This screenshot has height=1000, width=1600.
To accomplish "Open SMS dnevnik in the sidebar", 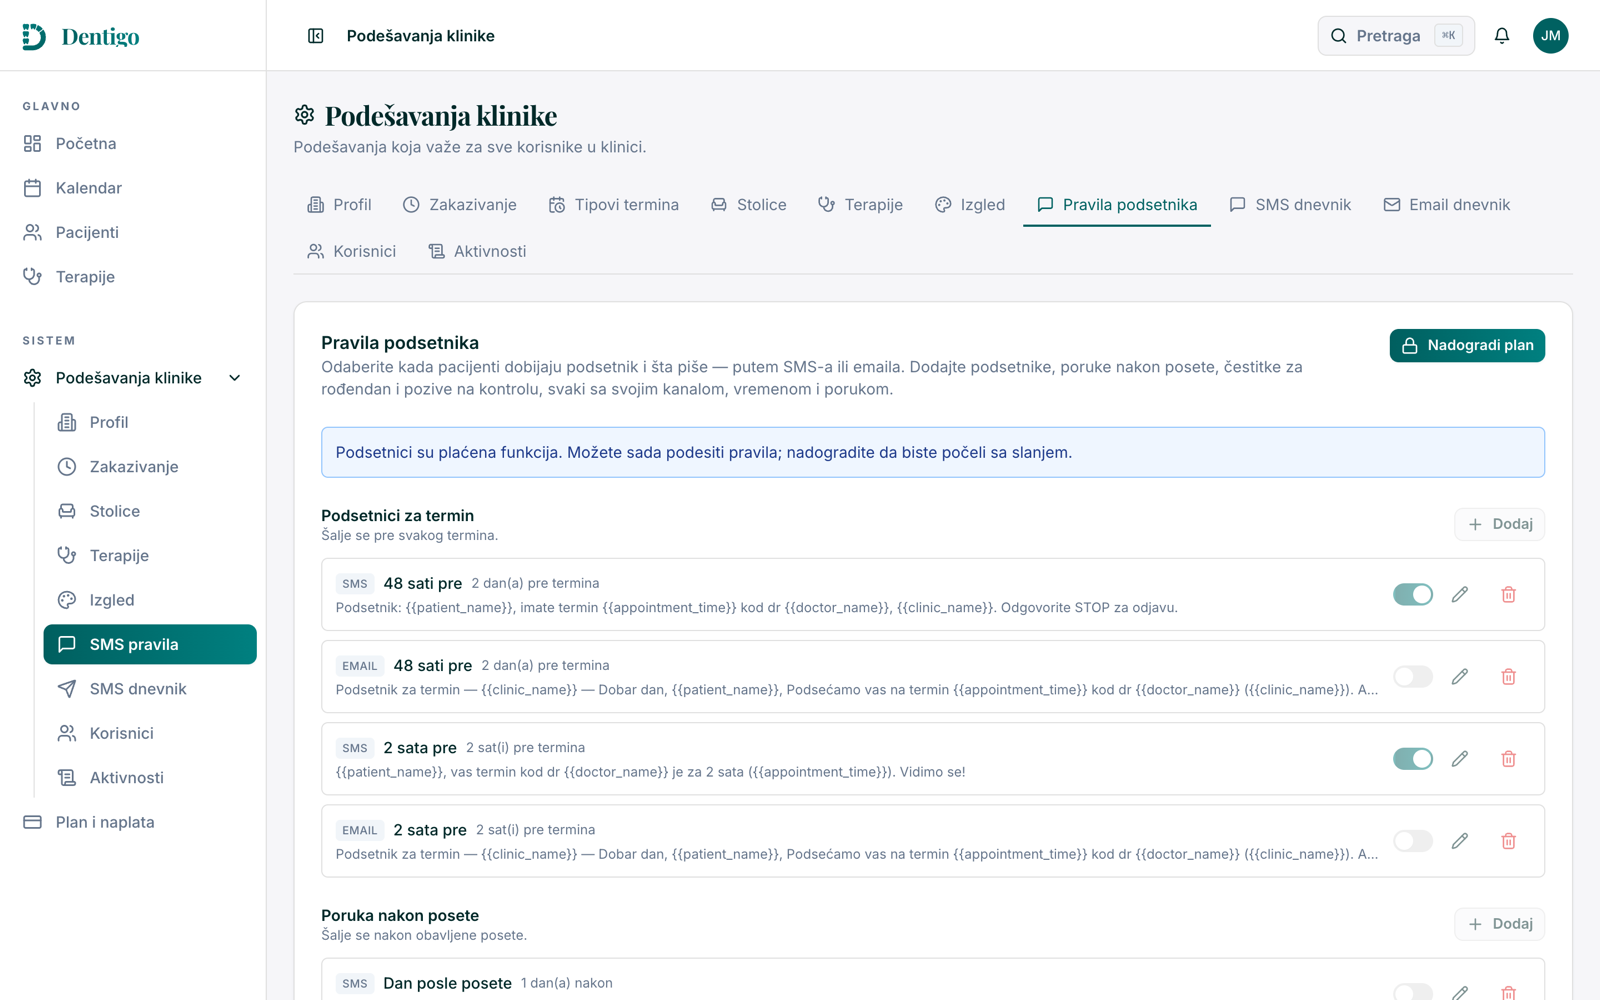I will pyautogui.click(x=150, y=689).
